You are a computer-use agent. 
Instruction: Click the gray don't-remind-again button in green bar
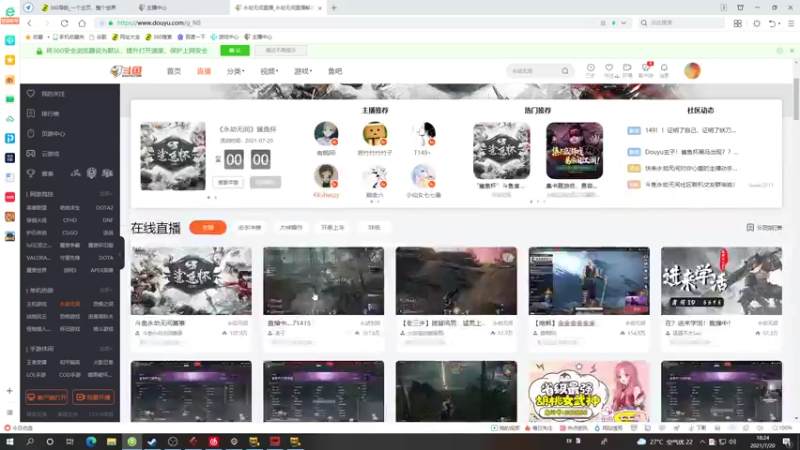click(x=280, y=51)
